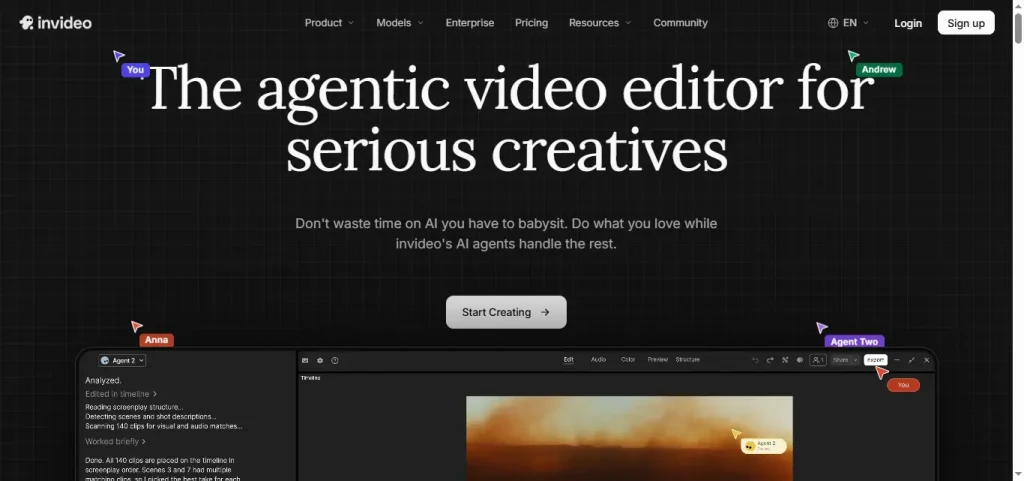Expand the Resources menu

coord(600,23)
